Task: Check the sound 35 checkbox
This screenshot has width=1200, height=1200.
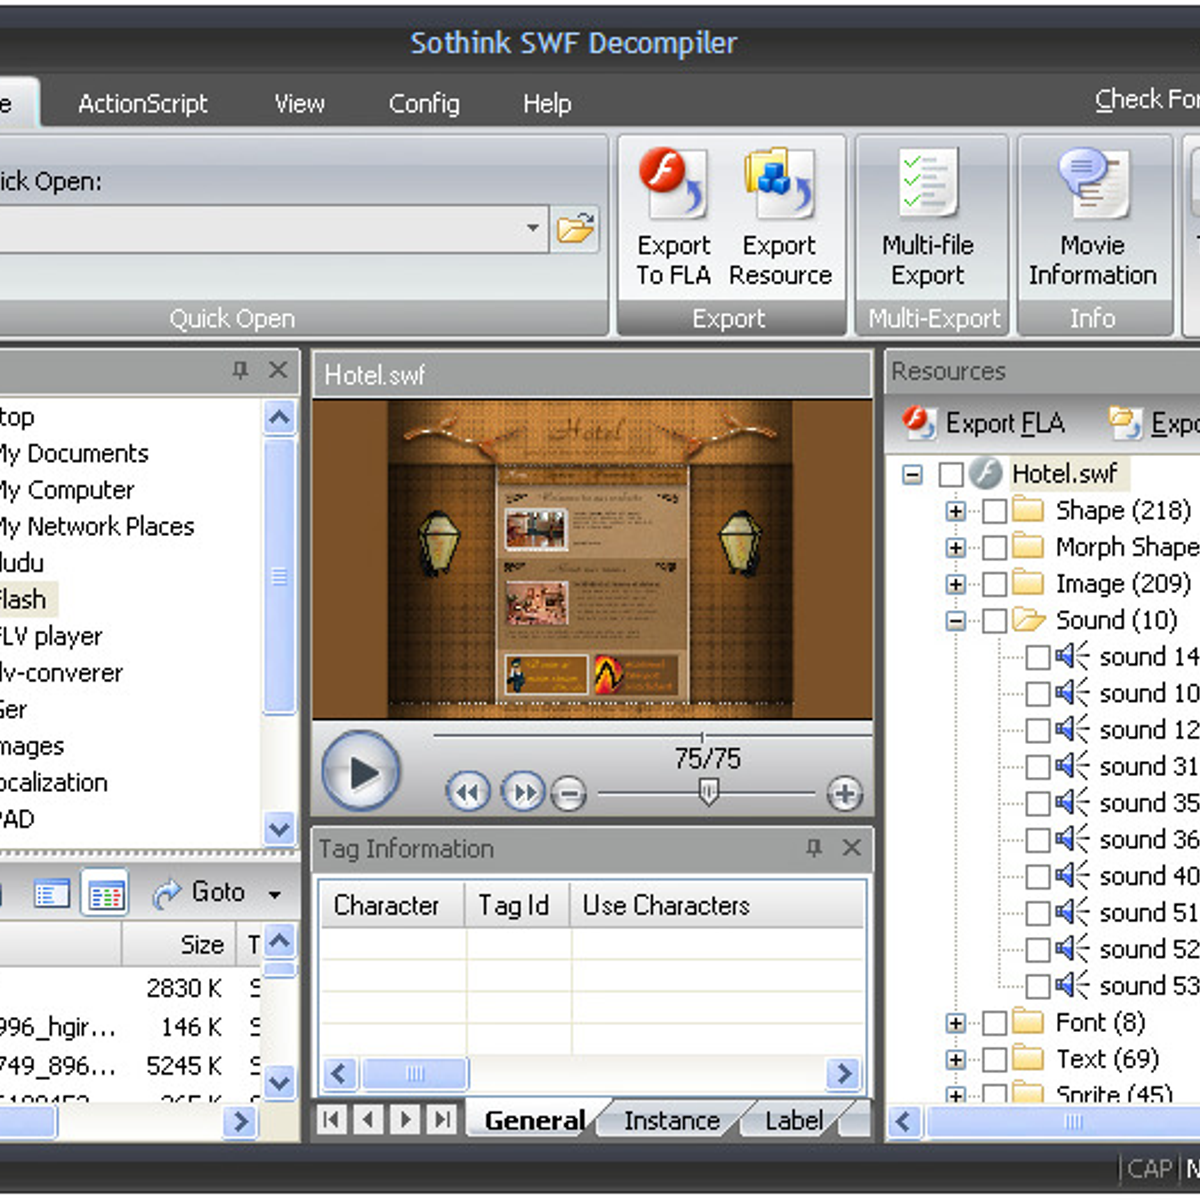Action: point(1038,803)
